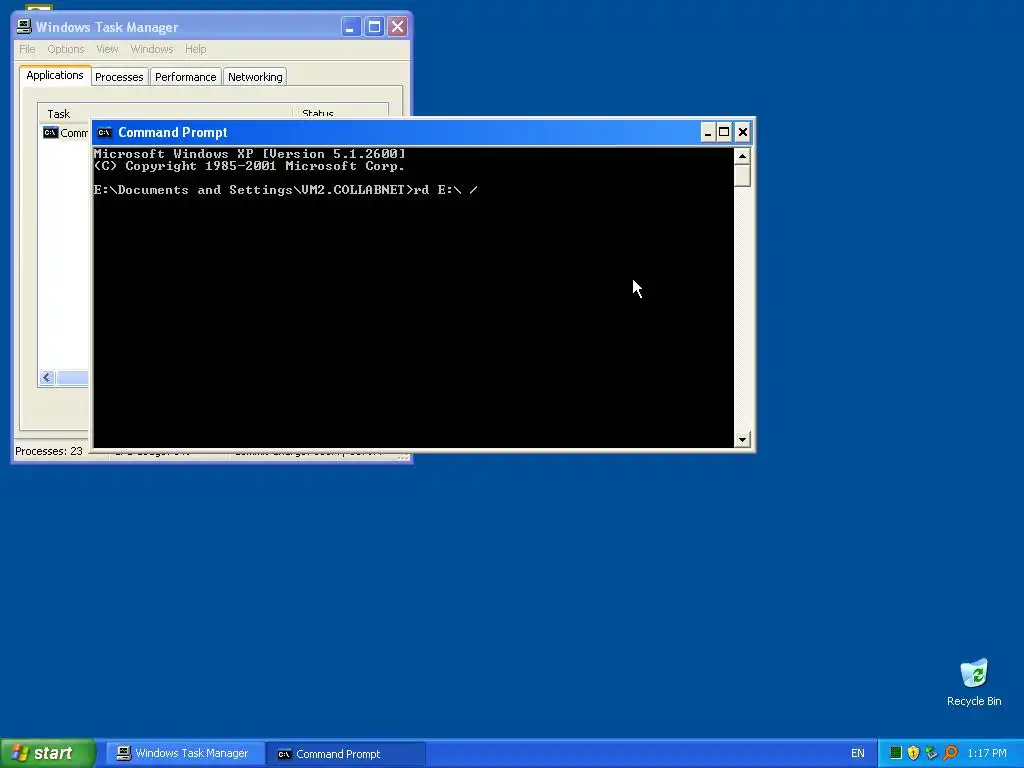This screenshot has width=1024, height=768.
Task: Maximize the Command Prompt window
Action: click(x=724, y=133)
